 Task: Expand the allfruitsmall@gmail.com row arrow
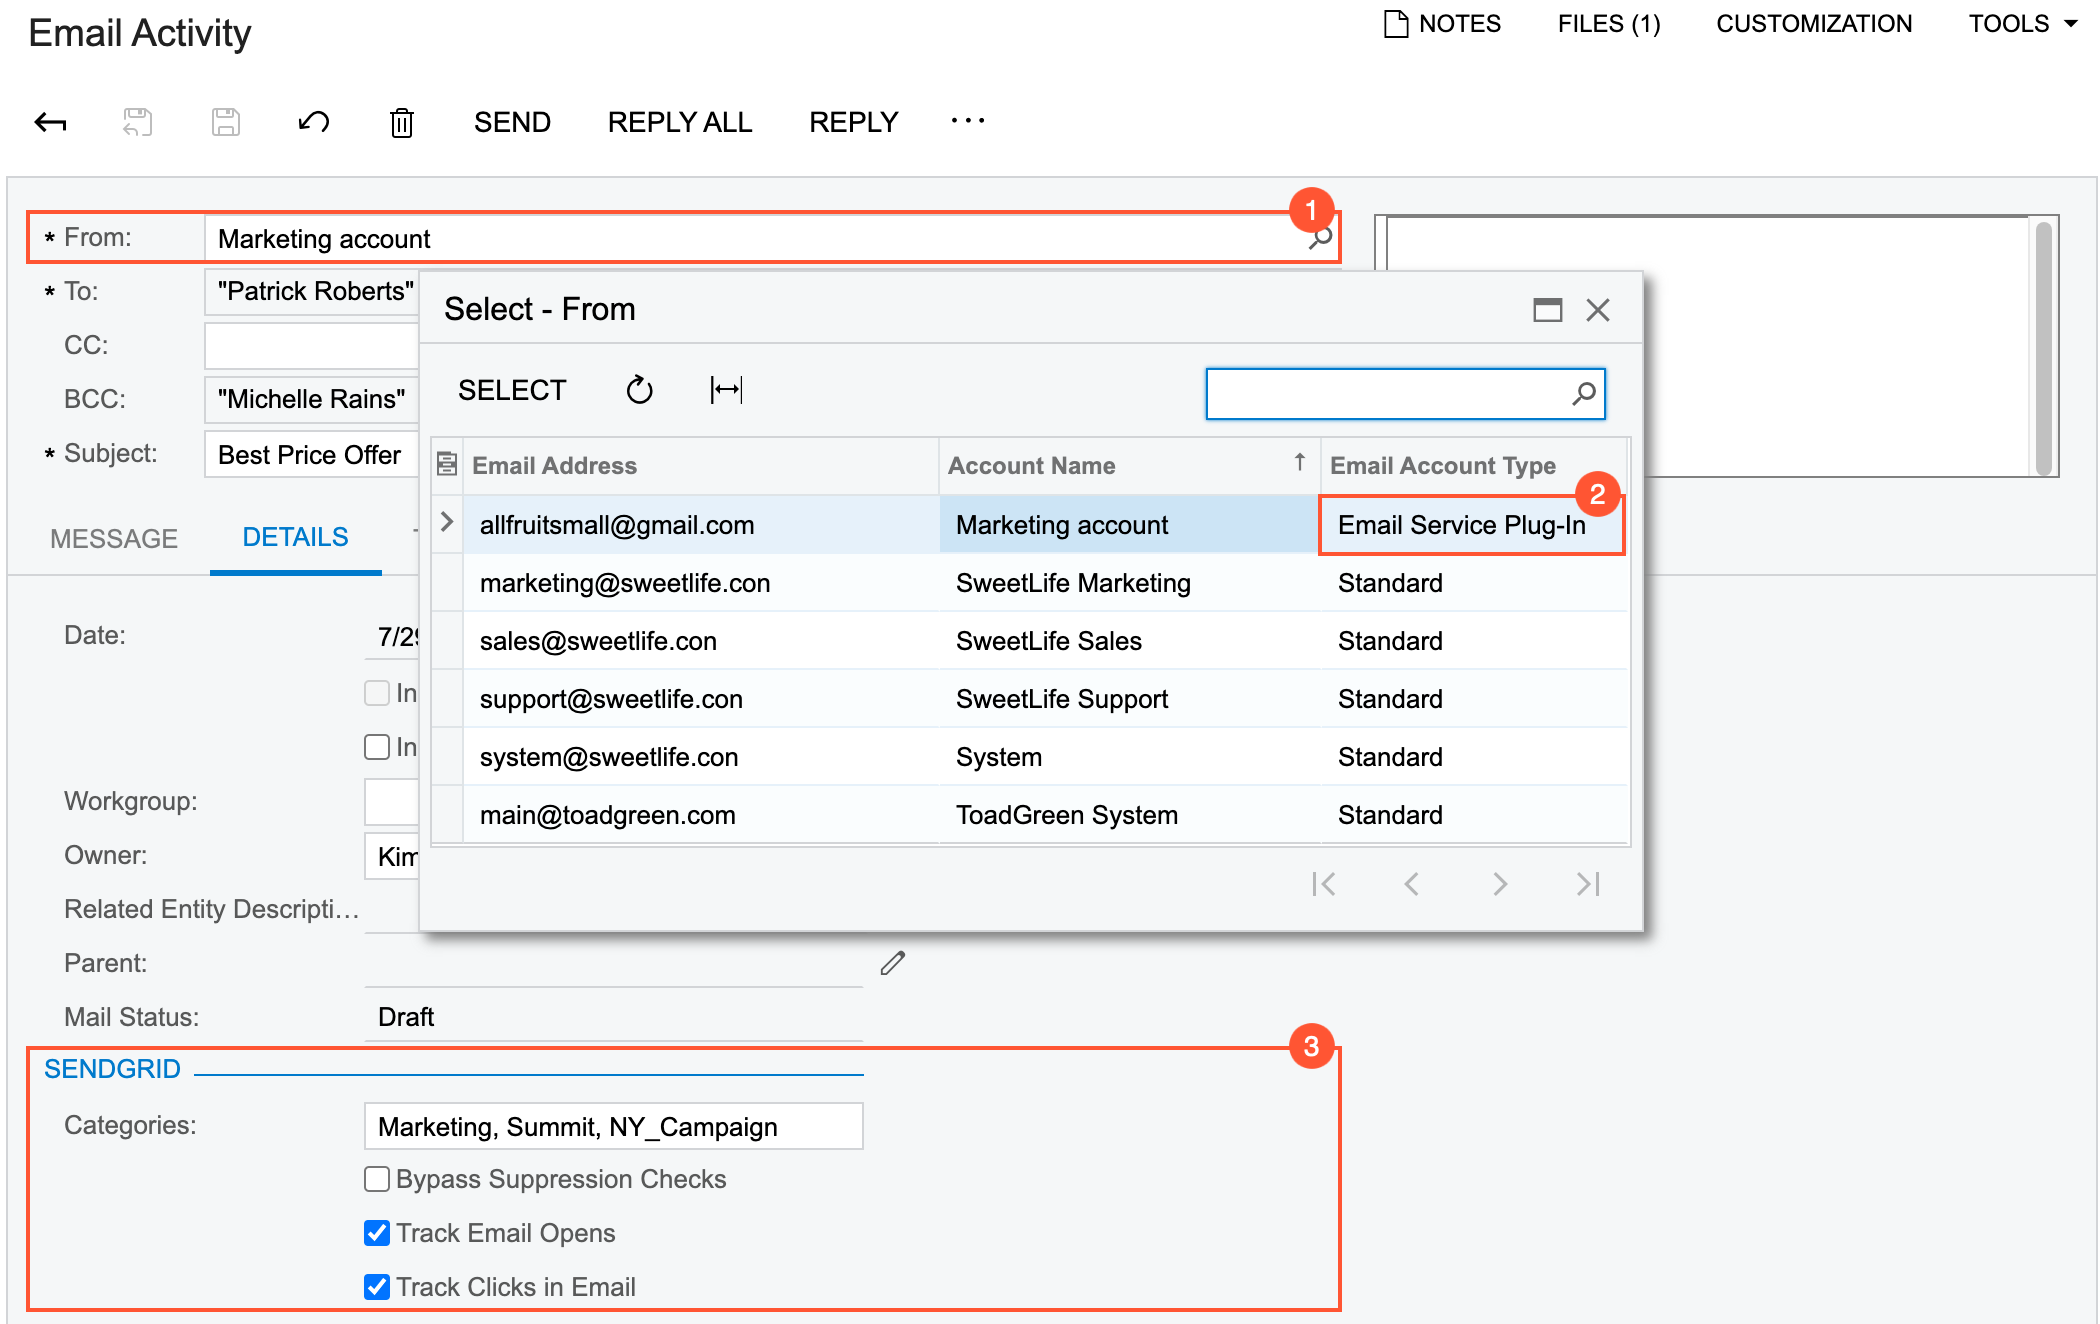click(x=447, y=523)
